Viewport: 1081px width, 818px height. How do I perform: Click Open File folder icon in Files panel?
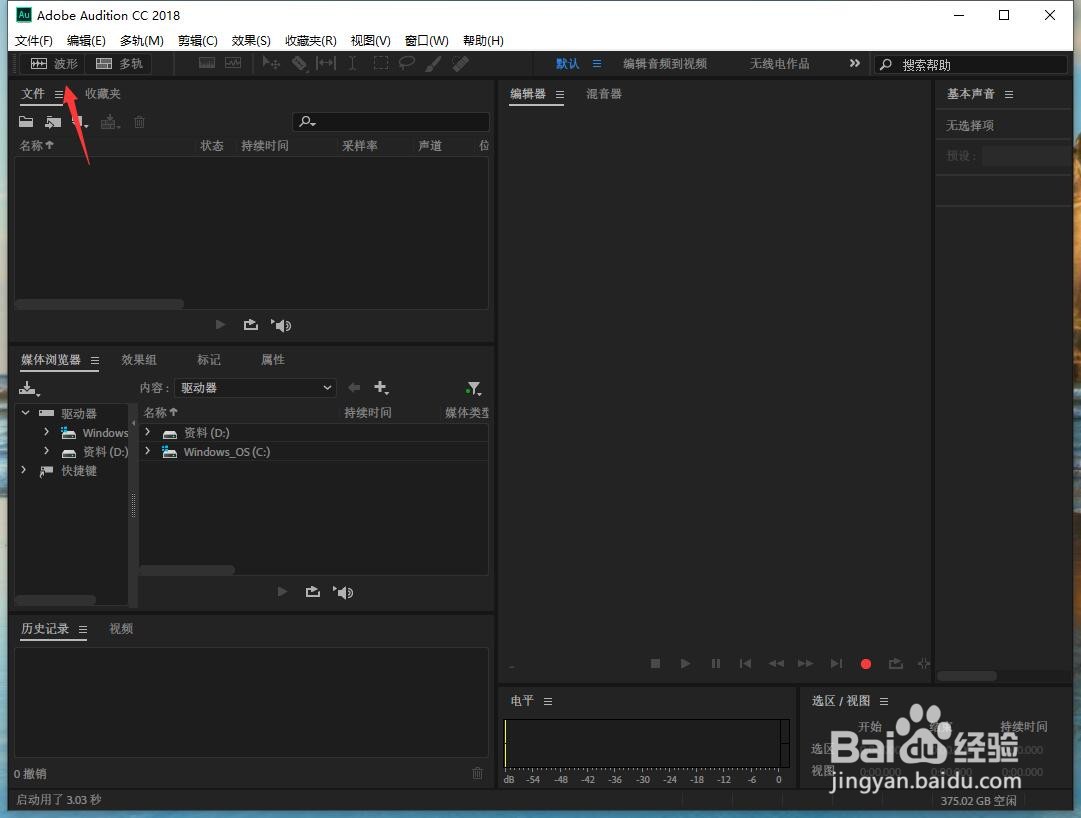(26, 122)
